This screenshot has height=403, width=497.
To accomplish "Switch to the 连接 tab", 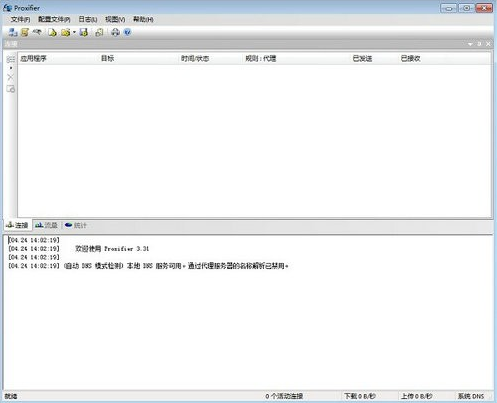I will pyautogui.click(x=17, y=225).
